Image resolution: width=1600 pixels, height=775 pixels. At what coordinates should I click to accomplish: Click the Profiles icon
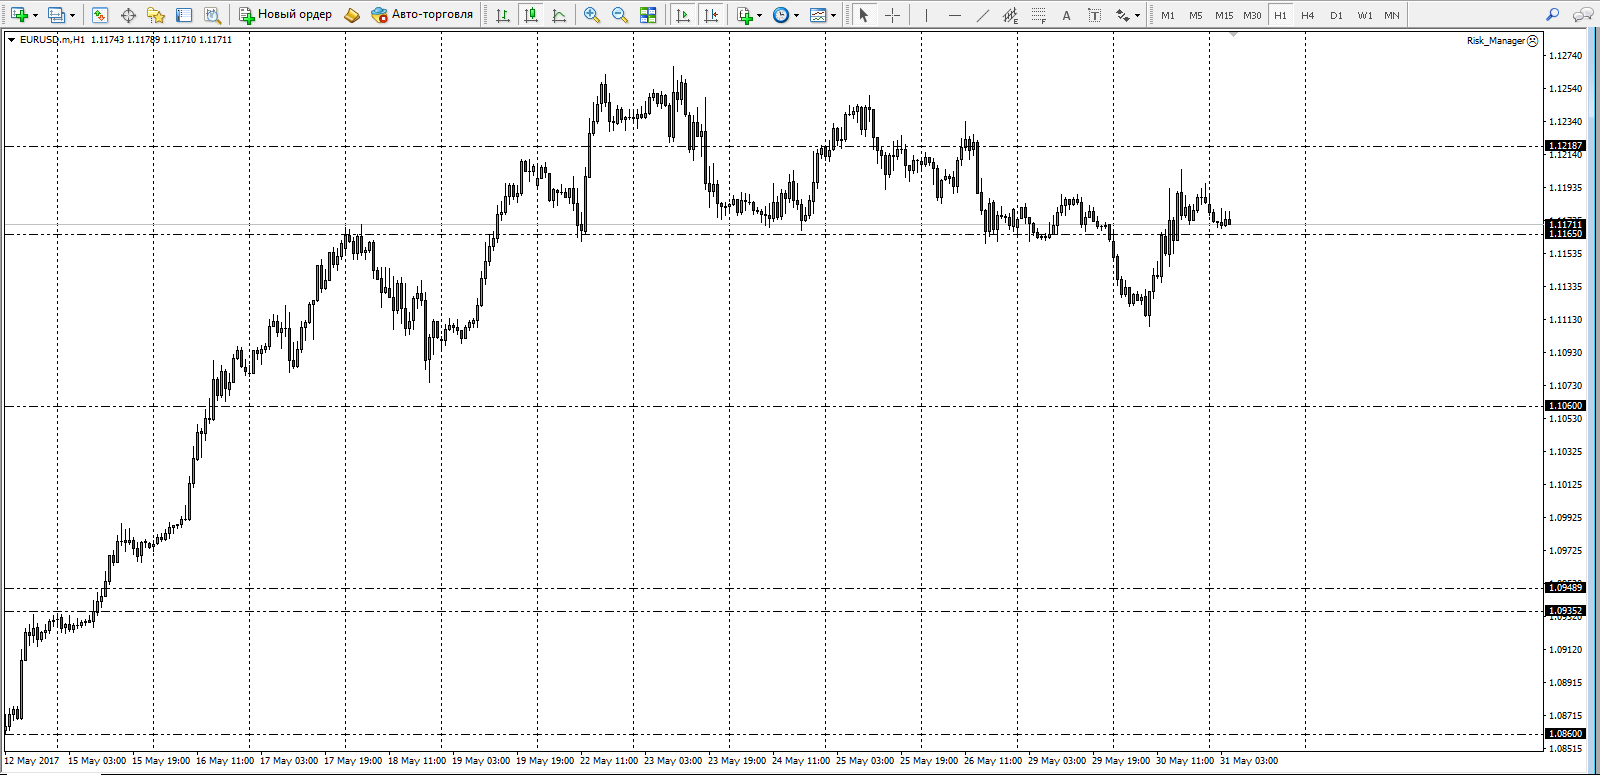56,15
